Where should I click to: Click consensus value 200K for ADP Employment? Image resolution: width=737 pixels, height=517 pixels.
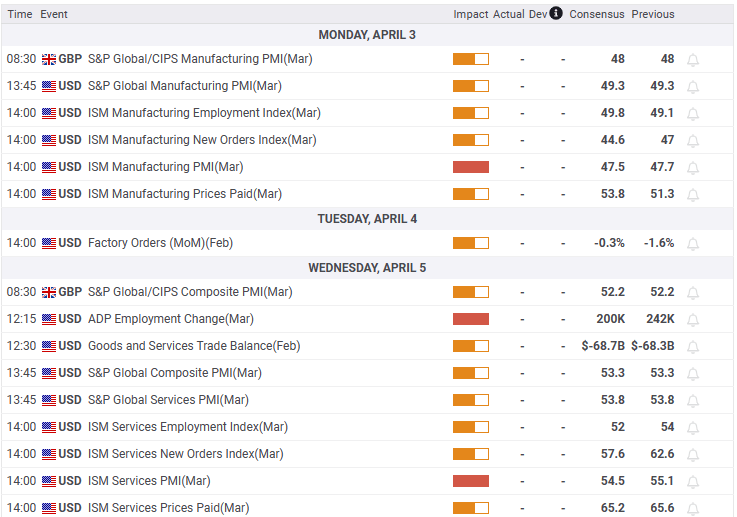pyautogui.click(x=611, y=319)
